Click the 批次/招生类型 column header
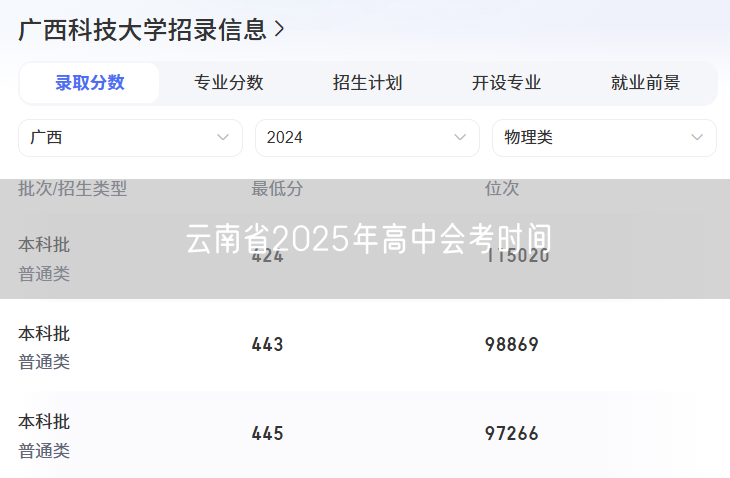Screen dimensions: 730x478 click(x=73, y=188)
